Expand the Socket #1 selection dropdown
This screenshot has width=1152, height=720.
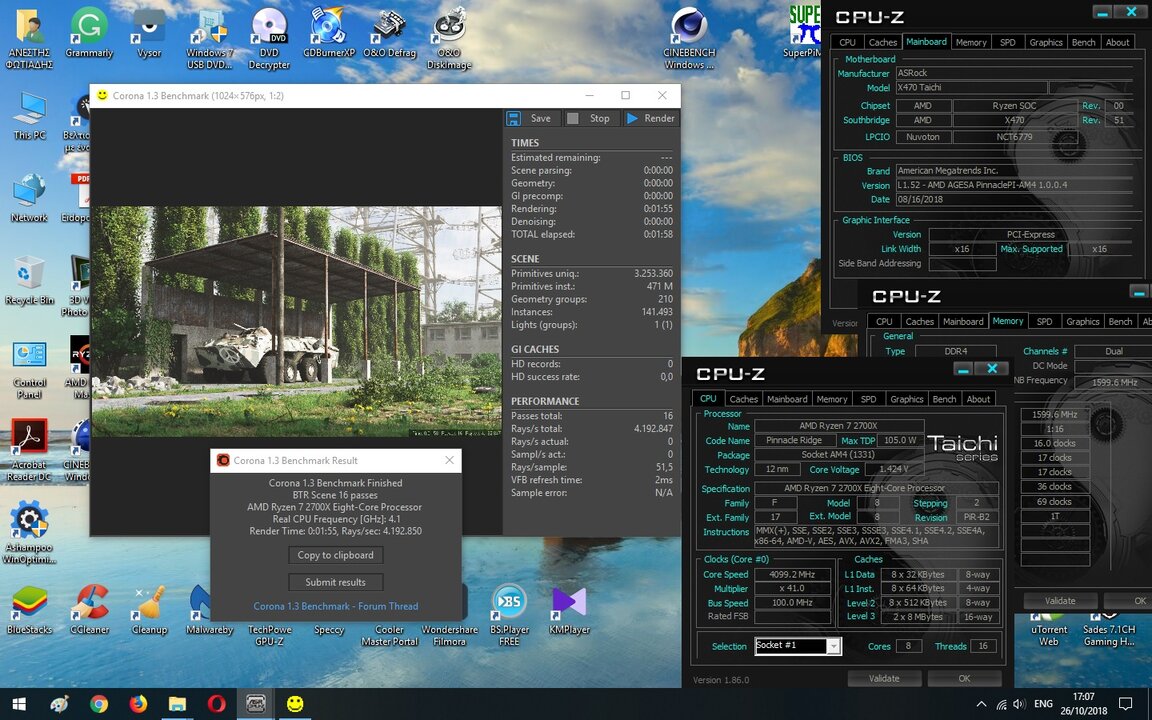pos(833,646)
